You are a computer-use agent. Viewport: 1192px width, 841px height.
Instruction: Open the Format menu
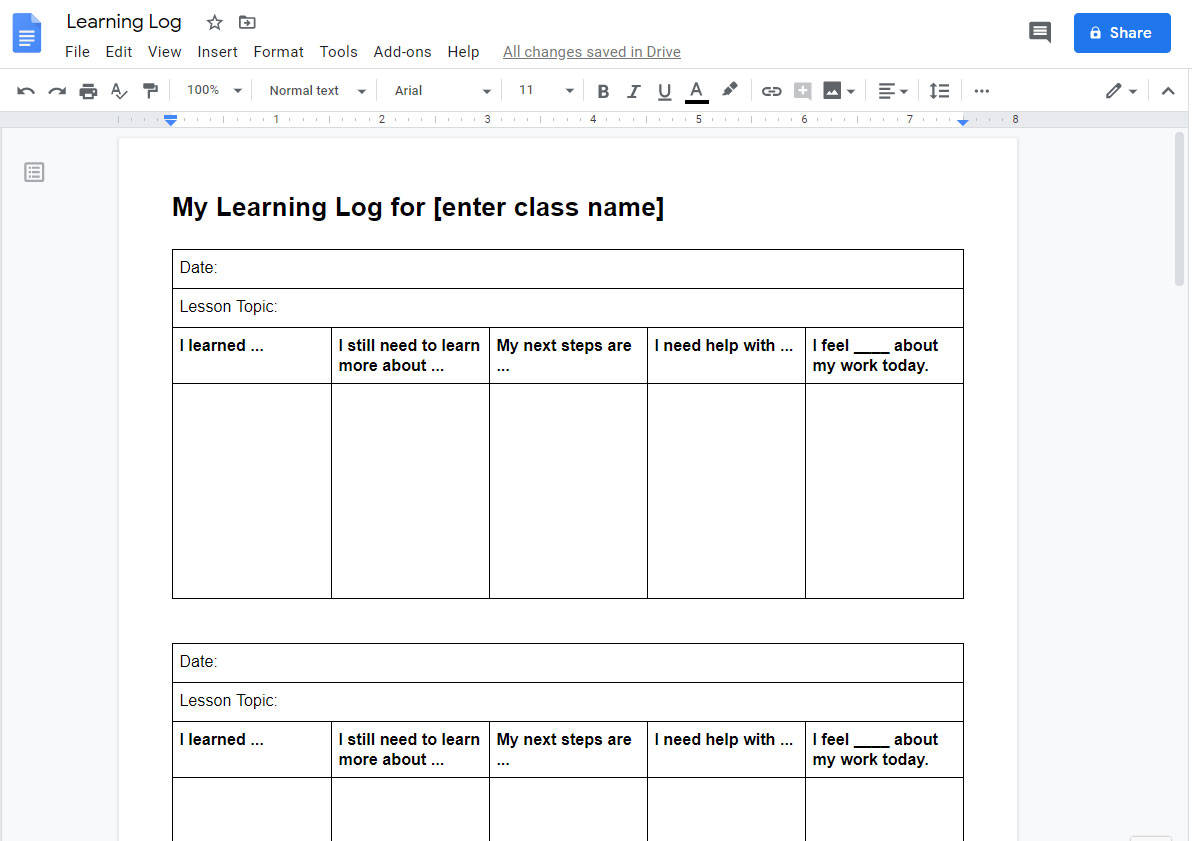[278, 51]
